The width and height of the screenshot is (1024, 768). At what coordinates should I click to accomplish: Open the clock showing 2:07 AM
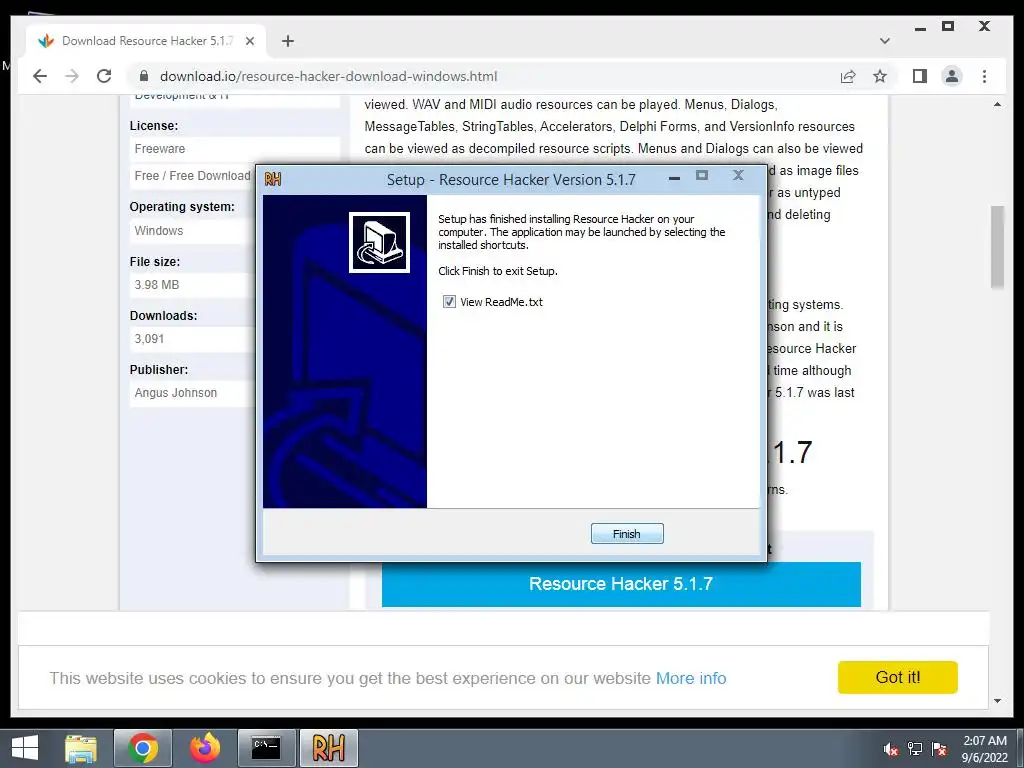point(984,749)
